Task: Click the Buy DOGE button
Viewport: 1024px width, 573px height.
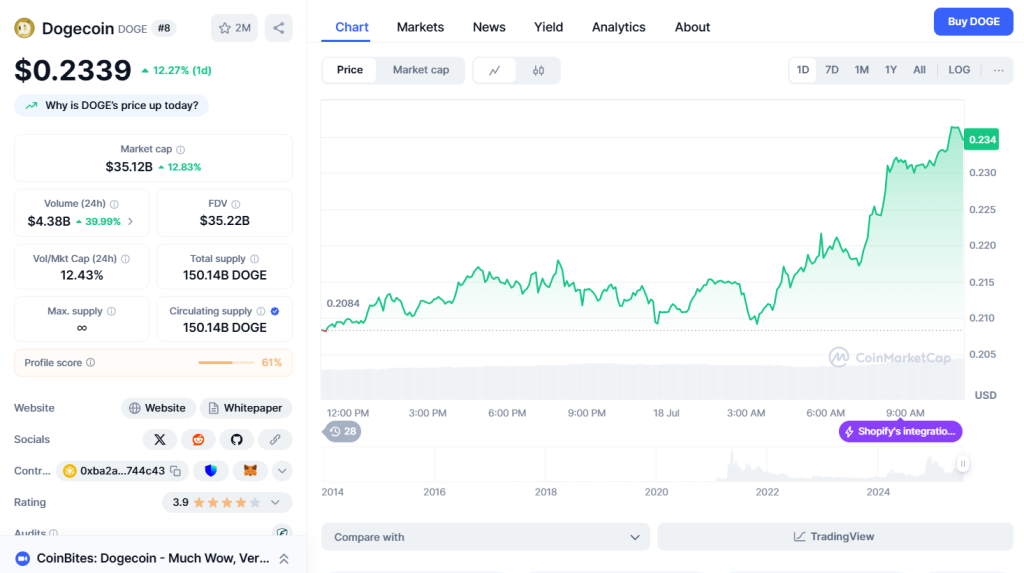Action: [973, 22]
